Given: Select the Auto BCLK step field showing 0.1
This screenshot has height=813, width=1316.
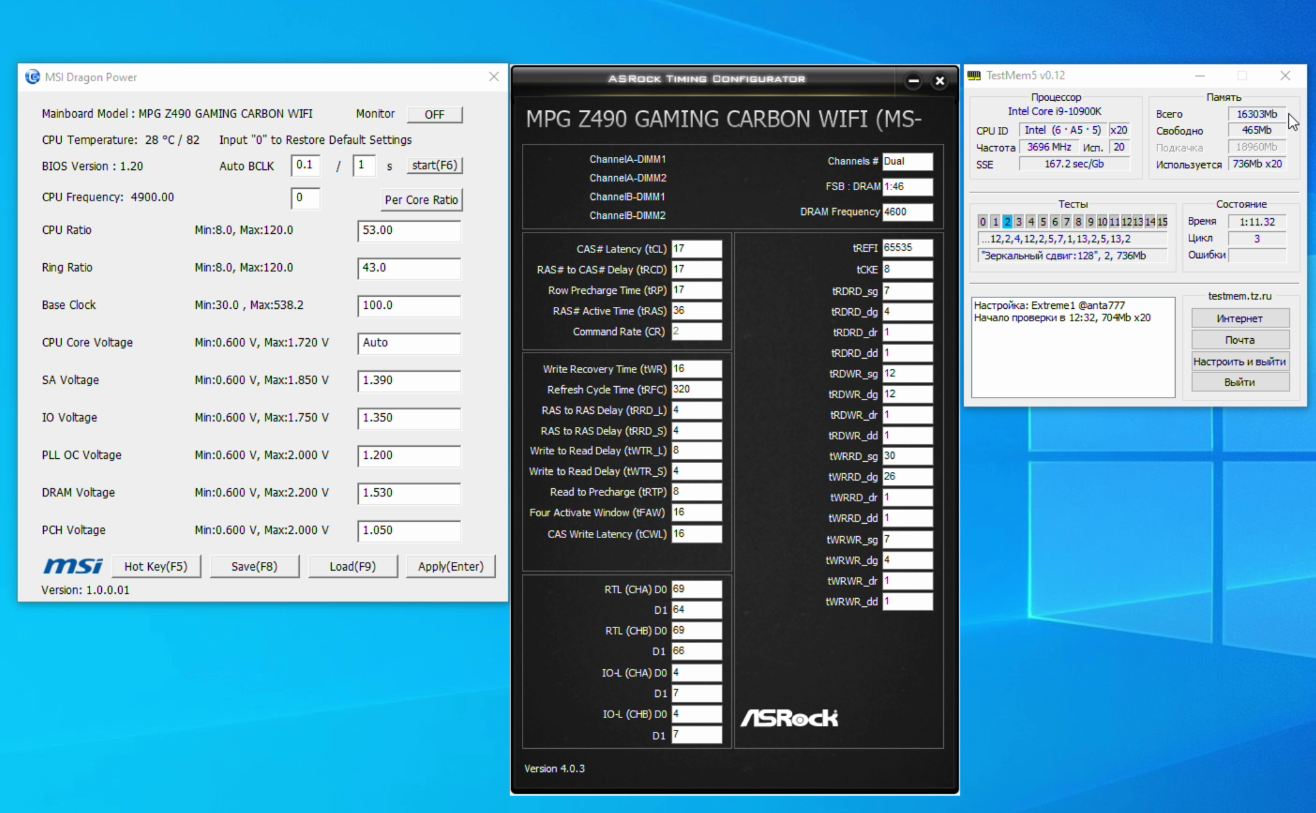Looking at the screenshot, I should [305, 165].
